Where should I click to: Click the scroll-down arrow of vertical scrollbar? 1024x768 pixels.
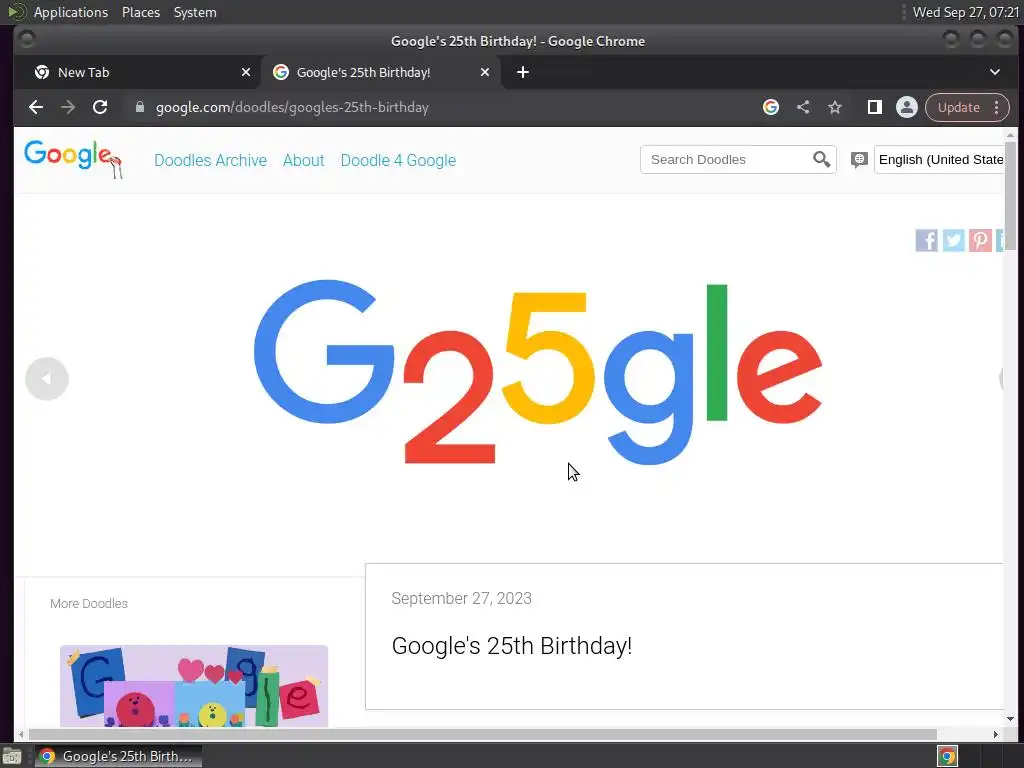1010,718
